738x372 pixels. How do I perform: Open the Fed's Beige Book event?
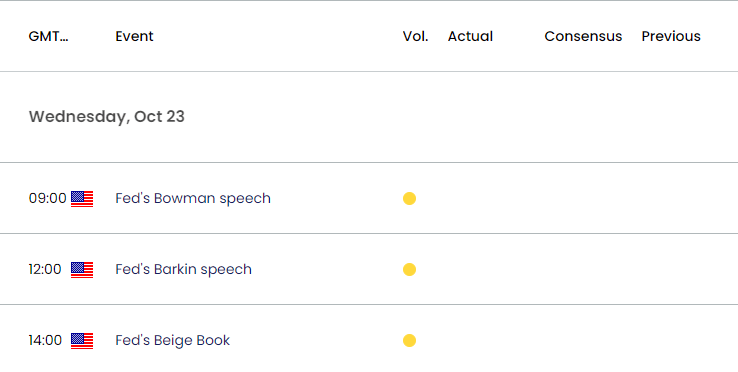click(173, 340)
